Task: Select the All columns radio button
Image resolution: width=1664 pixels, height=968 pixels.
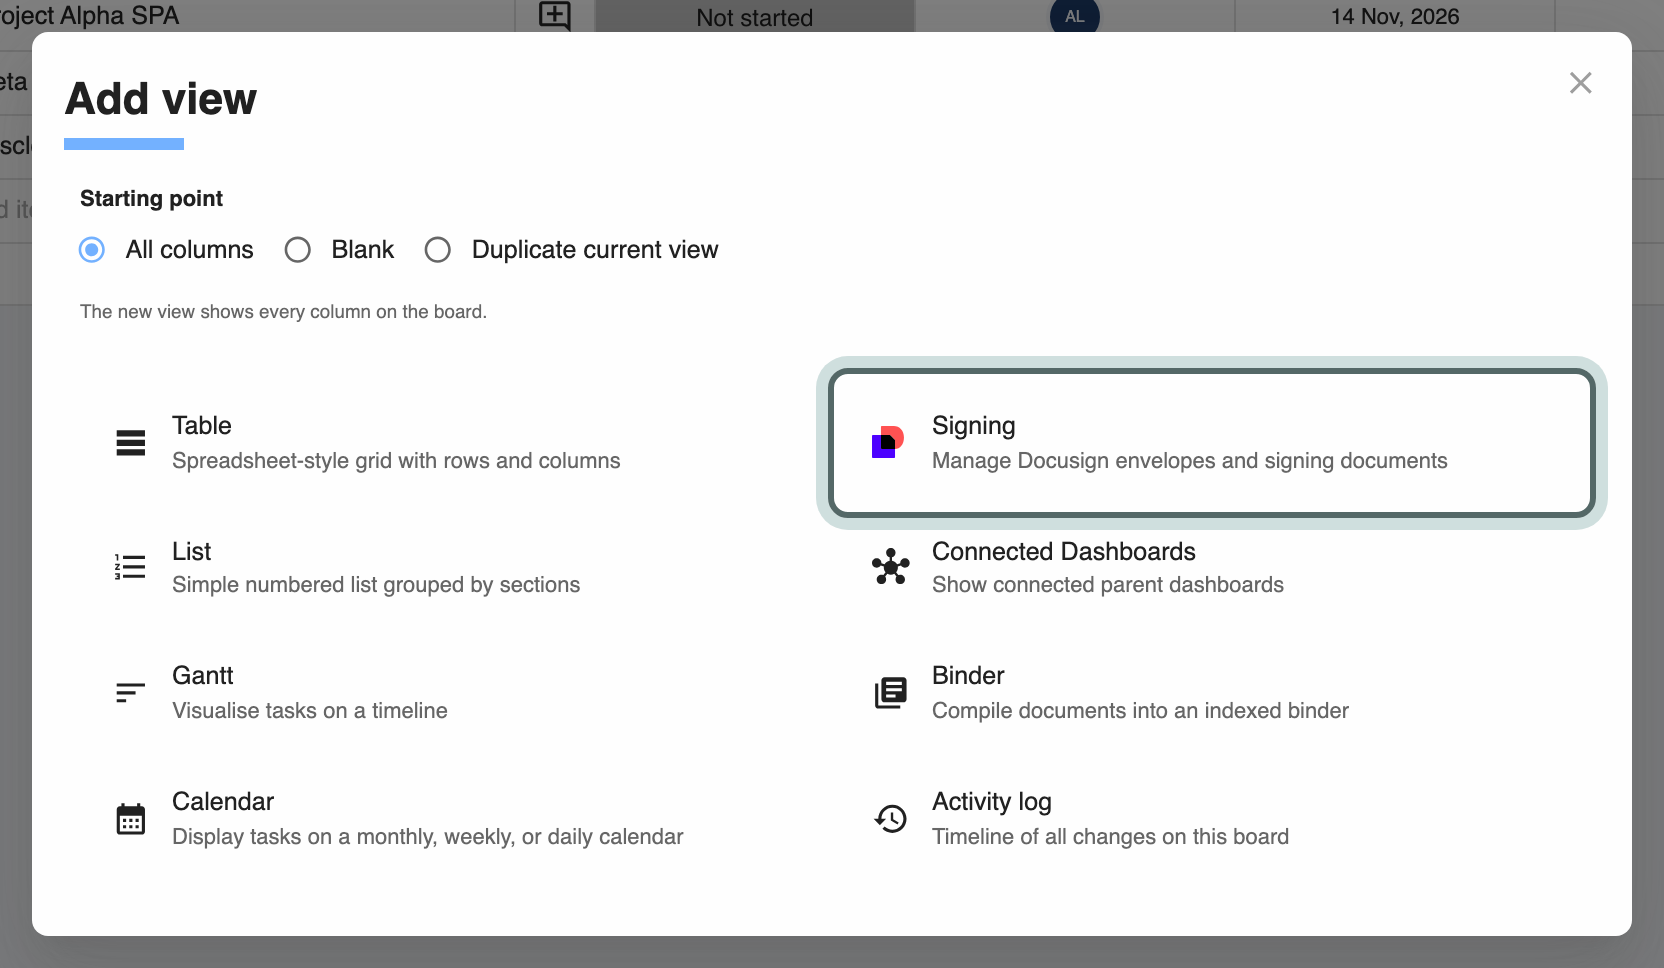Action: tap(92, 250)
